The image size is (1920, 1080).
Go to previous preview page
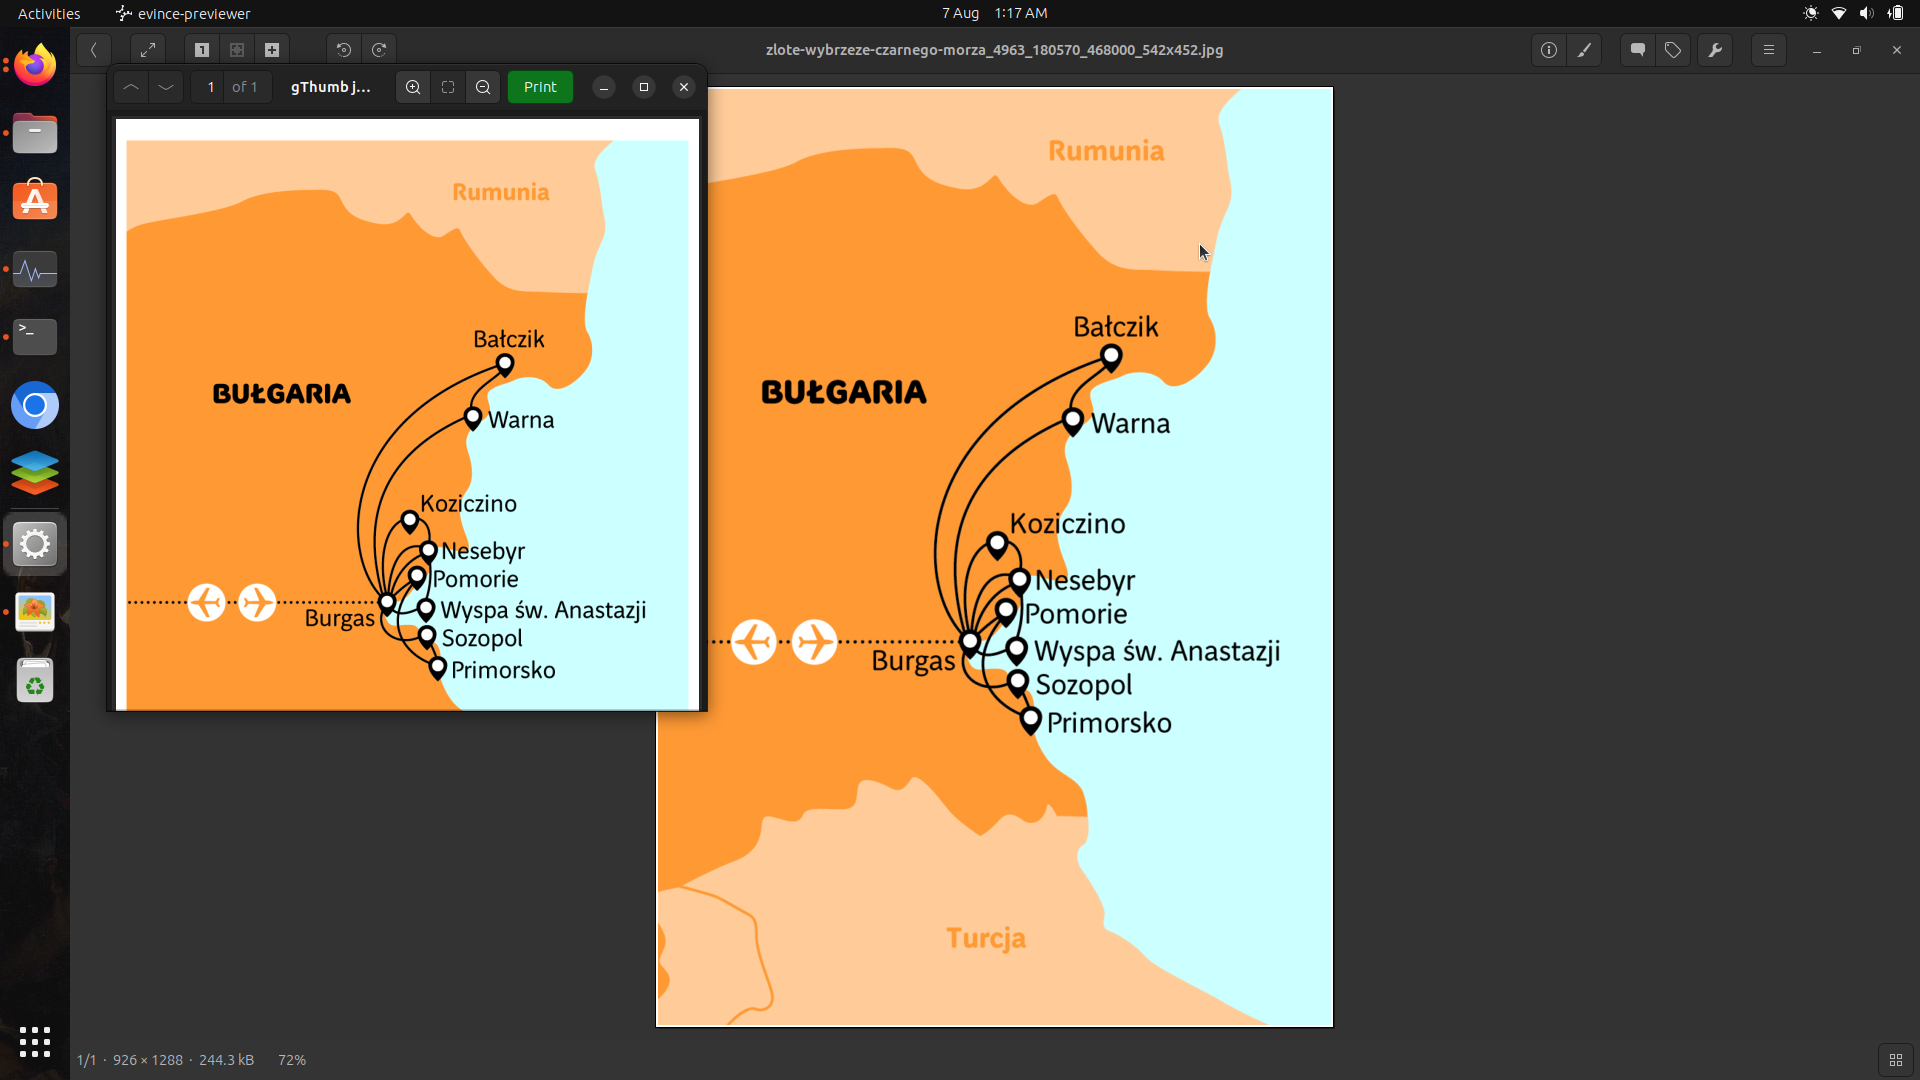click(x=131, y=87)
